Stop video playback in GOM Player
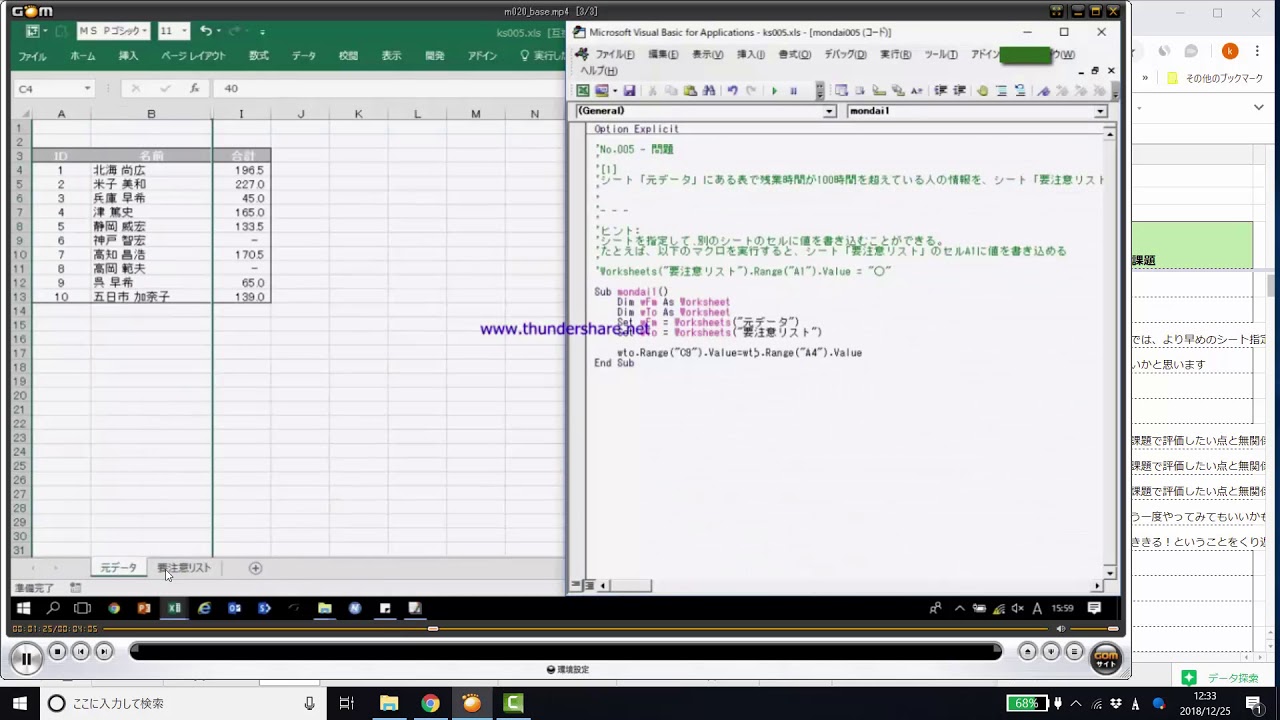The width and height of the screenshot is (1280, 720). coord(58,652)
